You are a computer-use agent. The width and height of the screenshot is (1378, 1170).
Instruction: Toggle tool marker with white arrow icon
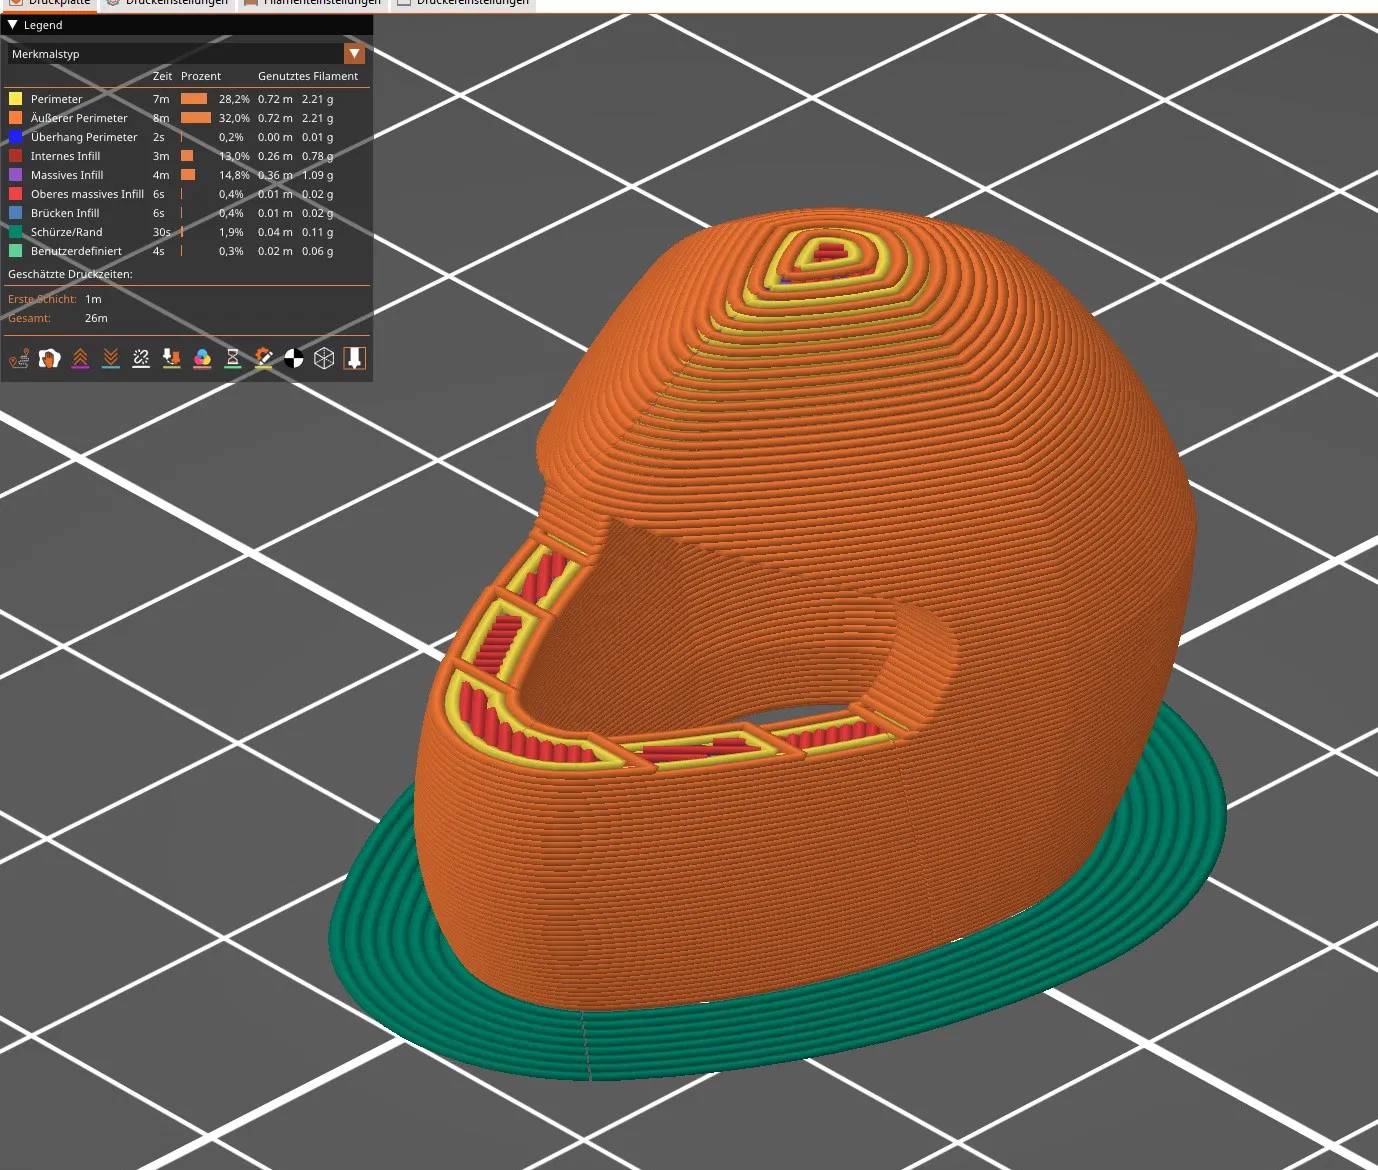pyautogui.click(x=355, y=358)
